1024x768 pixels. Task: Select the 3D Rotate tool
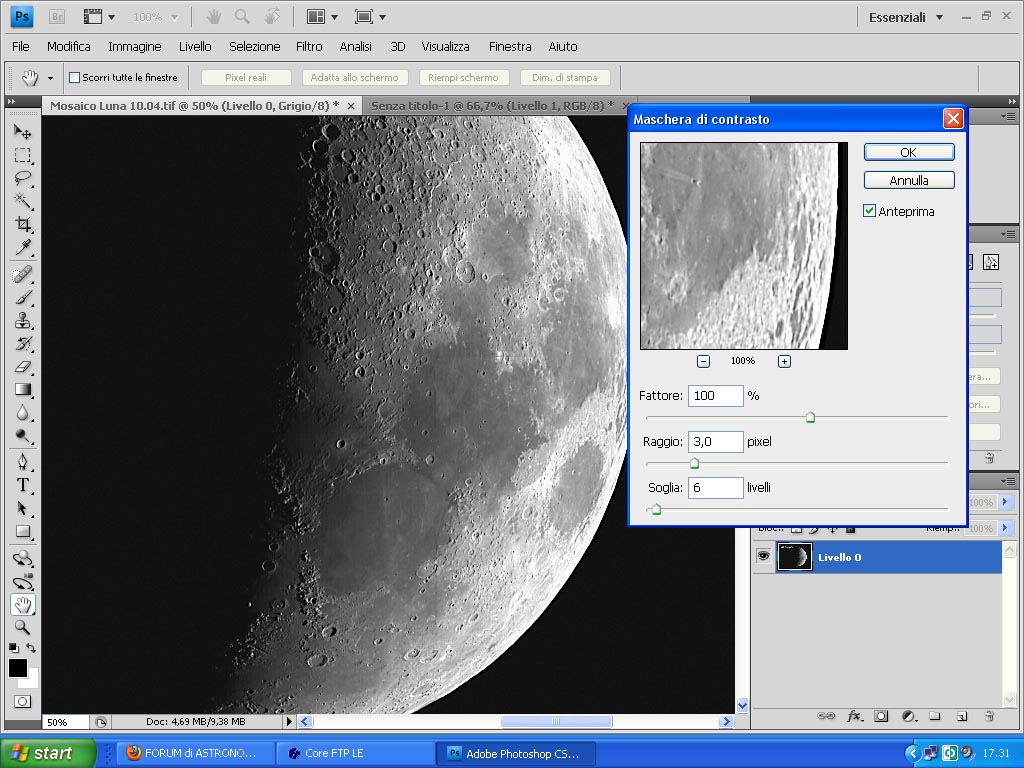tap(22, 559)
